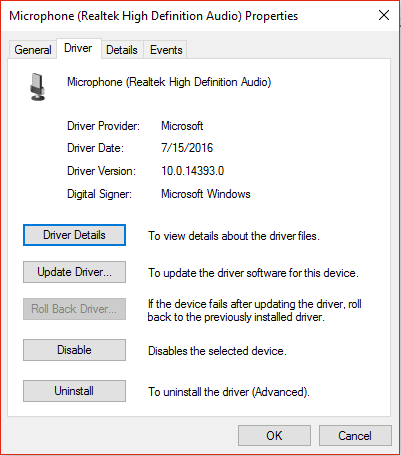Click the dialog title bar text
Image resolution: width=401 pixels, height=456 pixels.
[154, 16]
